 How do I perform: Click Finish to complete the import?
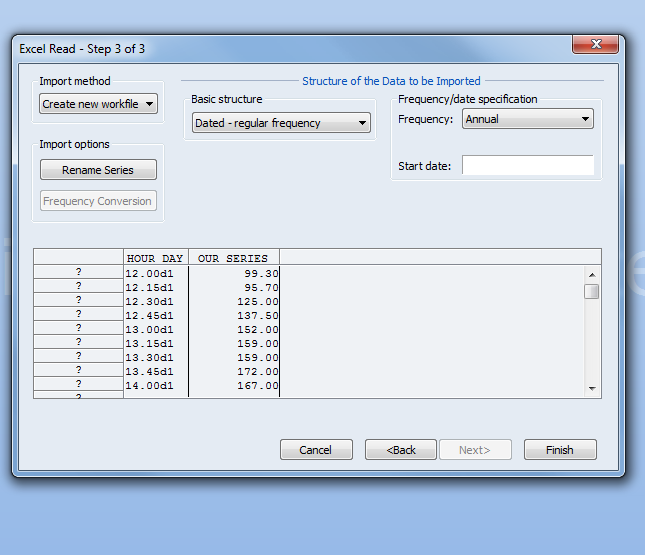[560, 450]
